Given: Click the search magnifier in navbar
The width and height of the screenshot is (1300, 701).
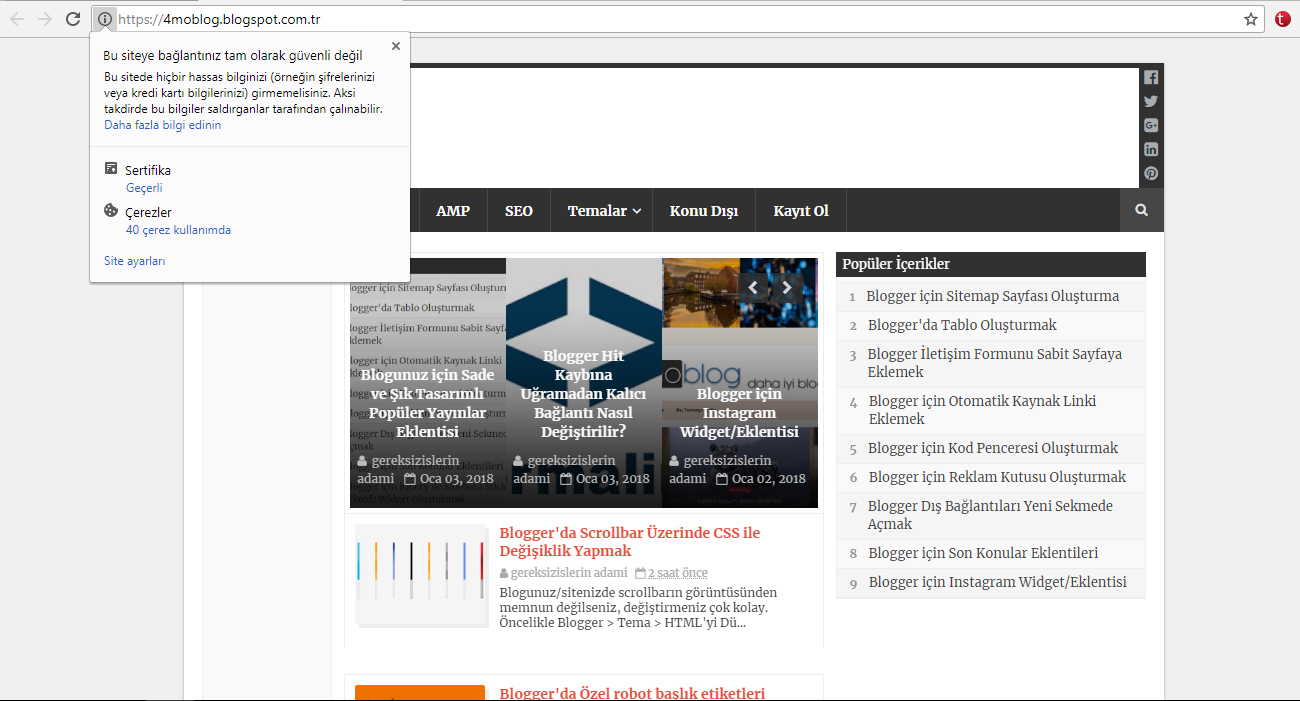Looking at the screenshot, I should (1142, 211).
